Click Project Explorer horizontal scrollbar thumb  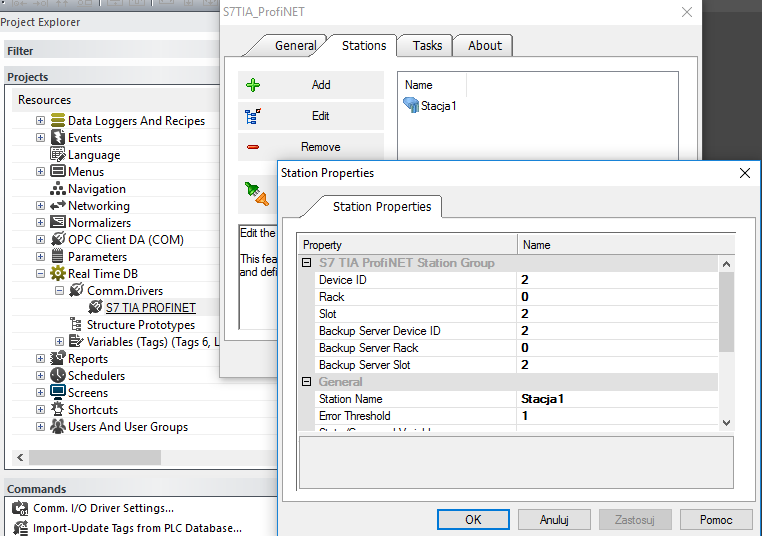click(95, 457)
